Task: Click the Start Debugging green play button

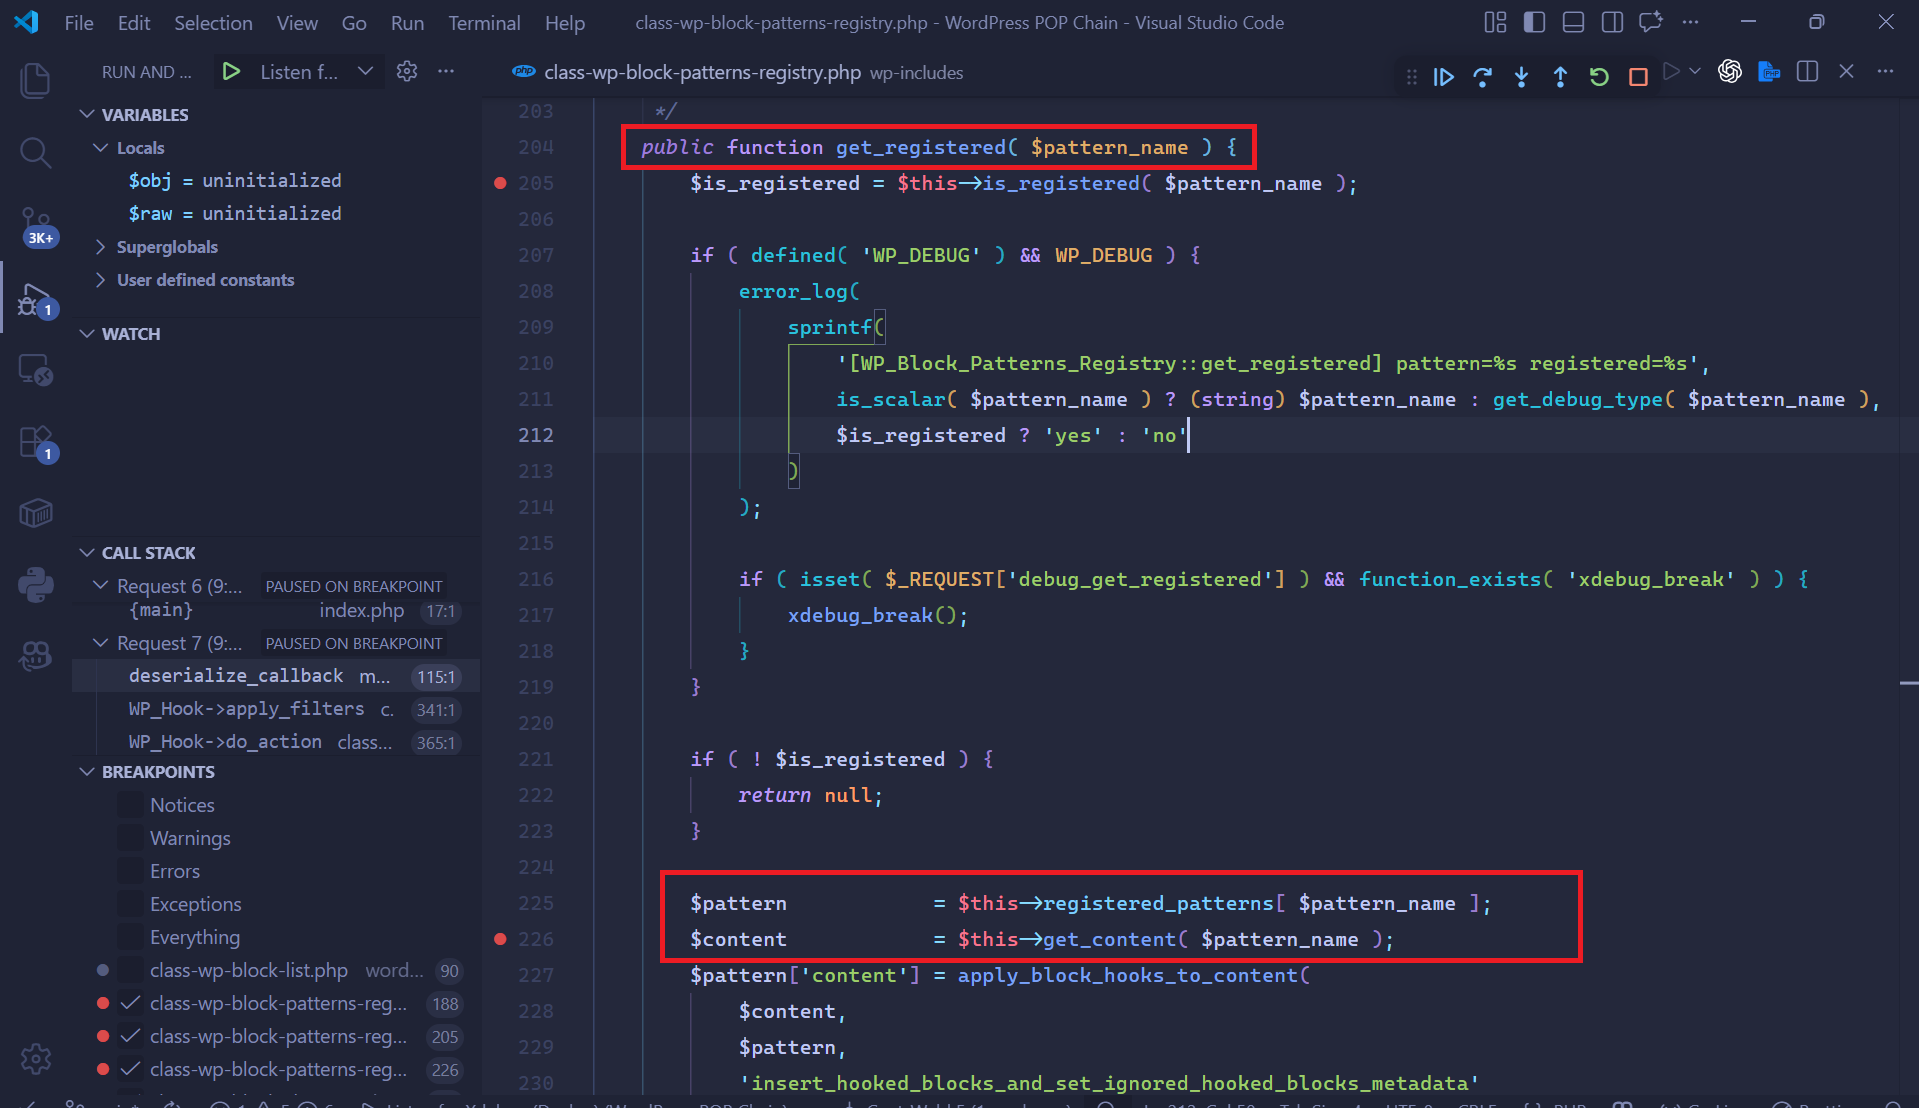Action: (231, 72)
